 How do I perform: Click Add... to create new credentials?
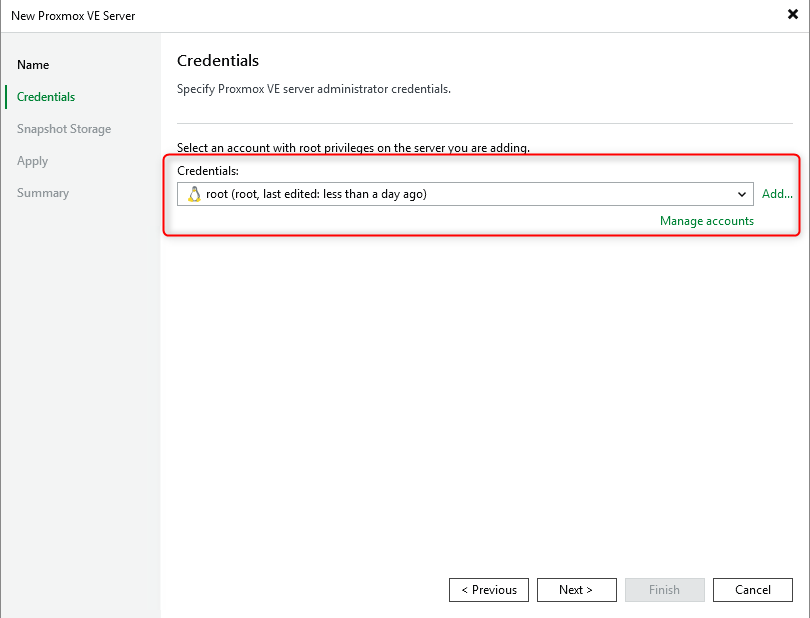(777, 194)
